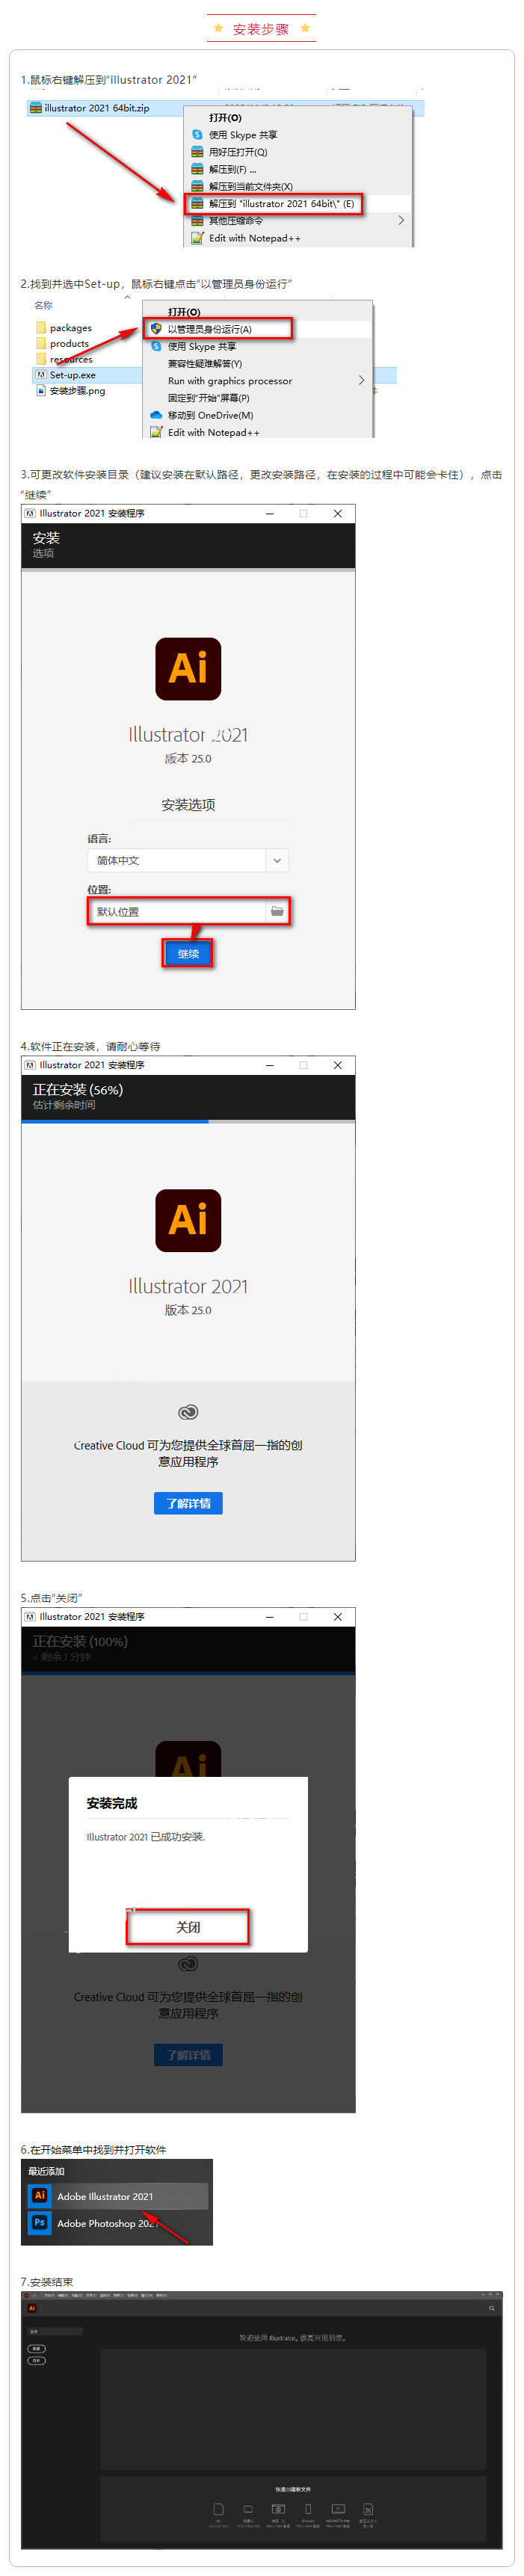Viewport: 524px width, 2576px height.
Task: Expand 其他压缩命令 submenu arrow
Action: (401, 220)
